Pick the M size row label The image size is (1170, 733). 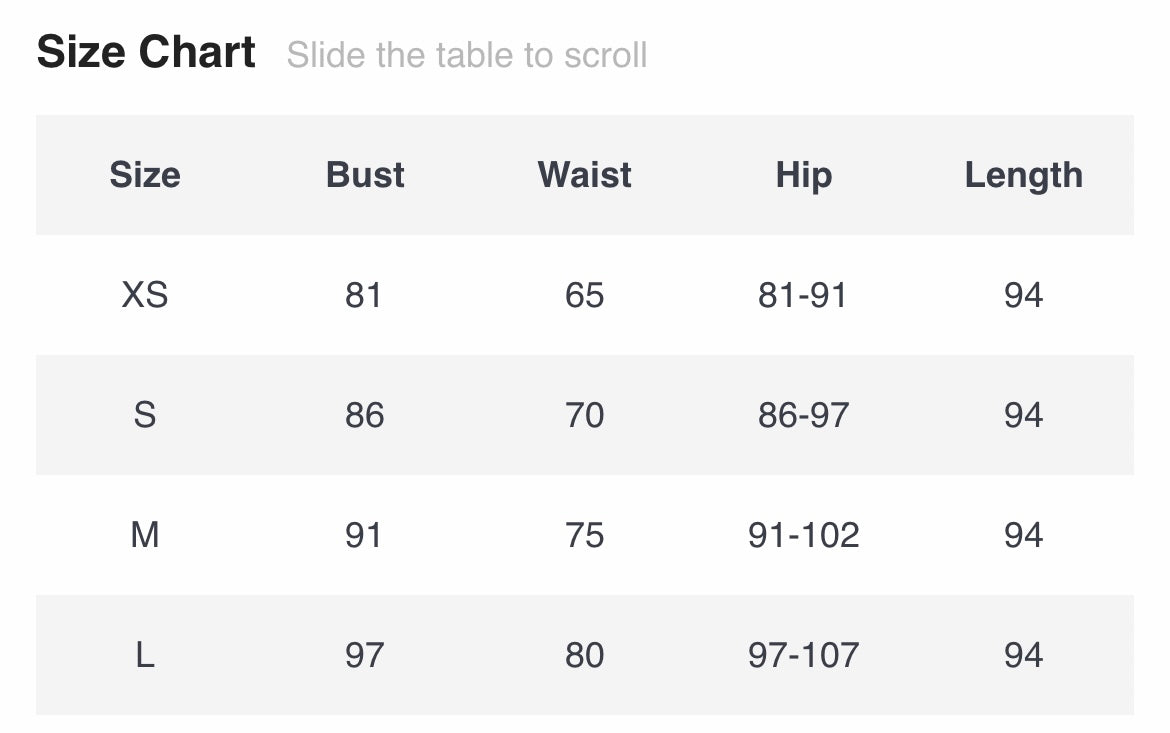(x=145, y=535)
